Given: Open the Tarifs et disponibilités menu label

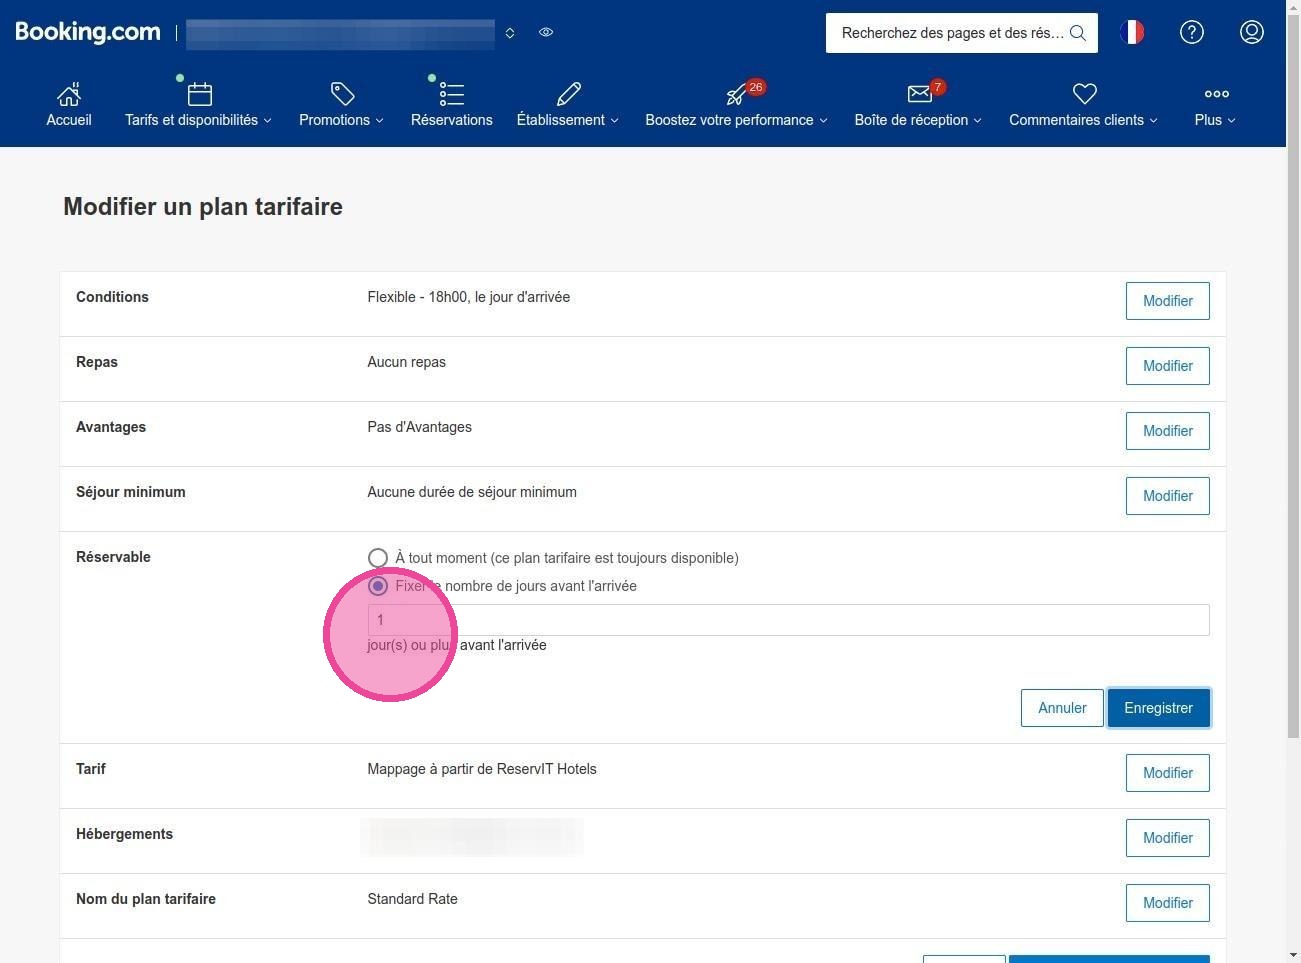Looking at the screenshot, I should coord(191,120).
